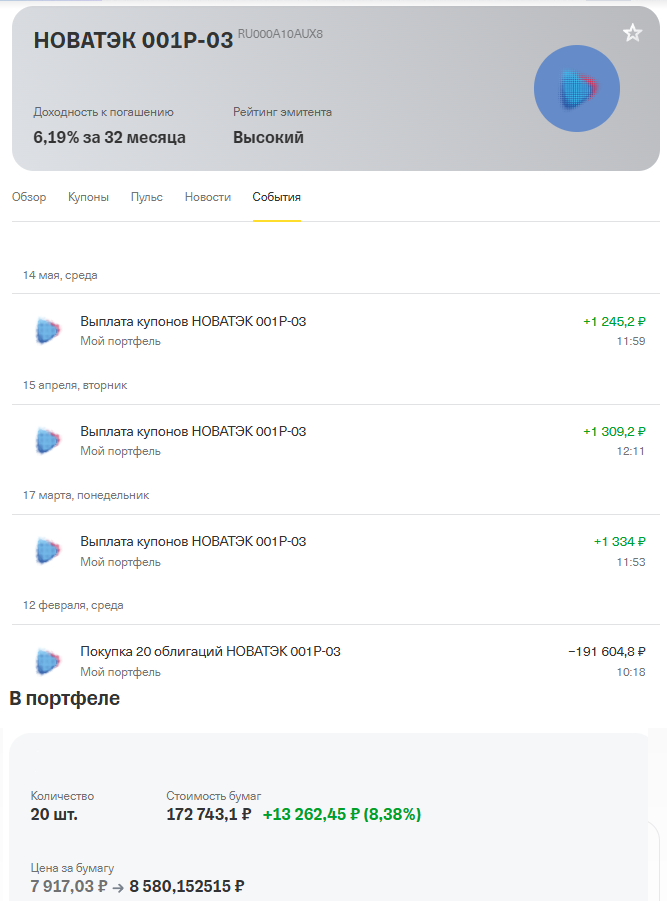Click the issuer icon beside 17 марта coupon payment
This screenshot has width=667, height=901.
tap(48, 551)
